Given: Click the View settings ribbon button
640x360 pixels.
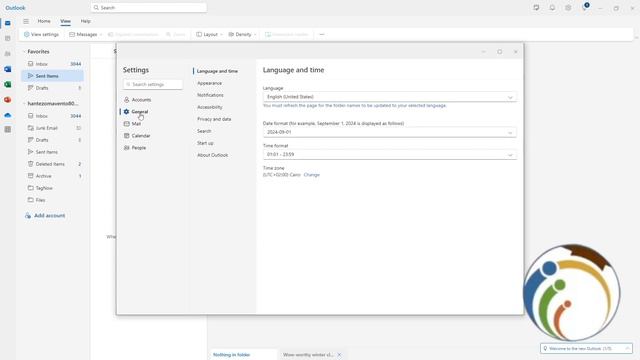Looking at the screenshot, I should tap(41, 35).
